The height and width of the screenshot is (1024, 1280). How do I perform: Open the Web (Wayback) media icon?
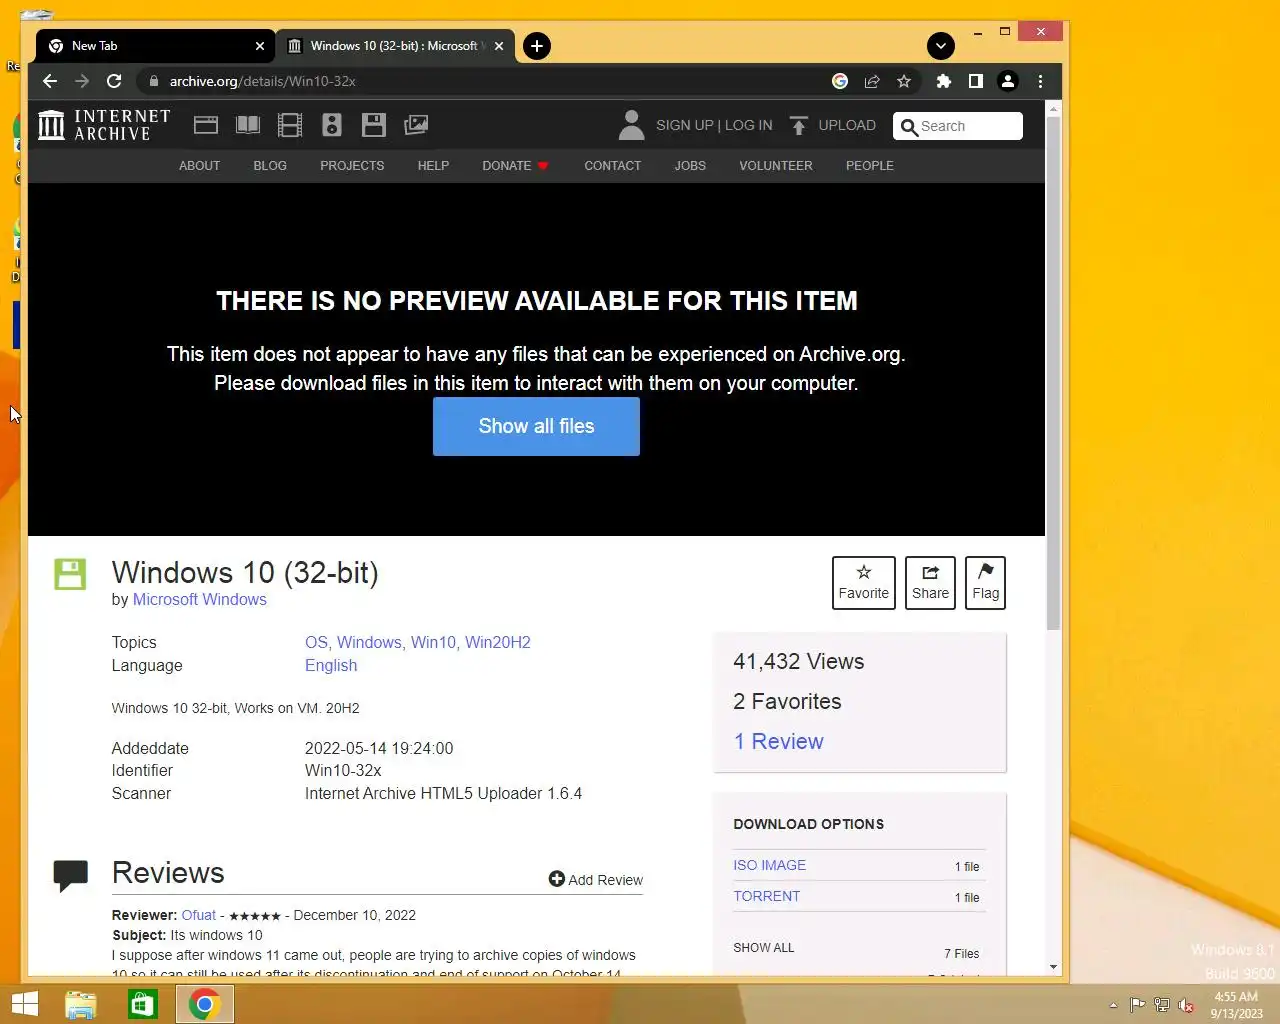coord(206,125)
